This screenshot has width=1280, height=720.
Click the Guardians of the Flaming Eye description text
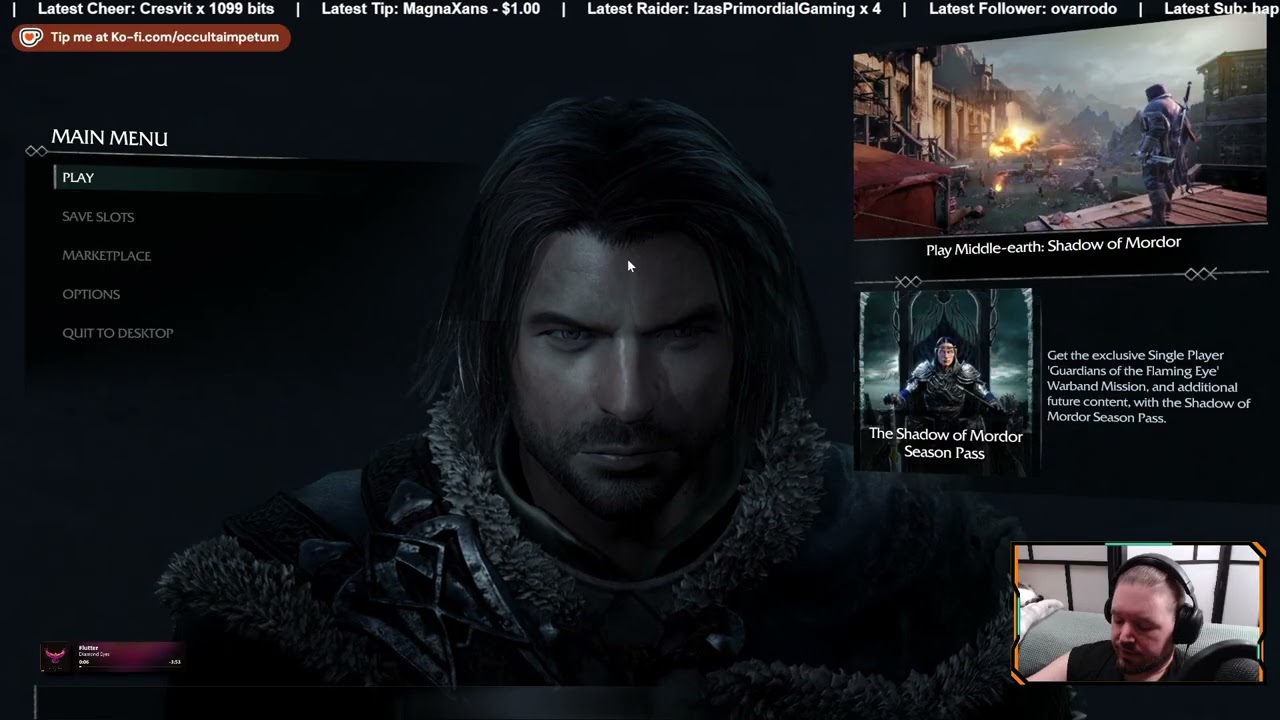point(1147,386)
